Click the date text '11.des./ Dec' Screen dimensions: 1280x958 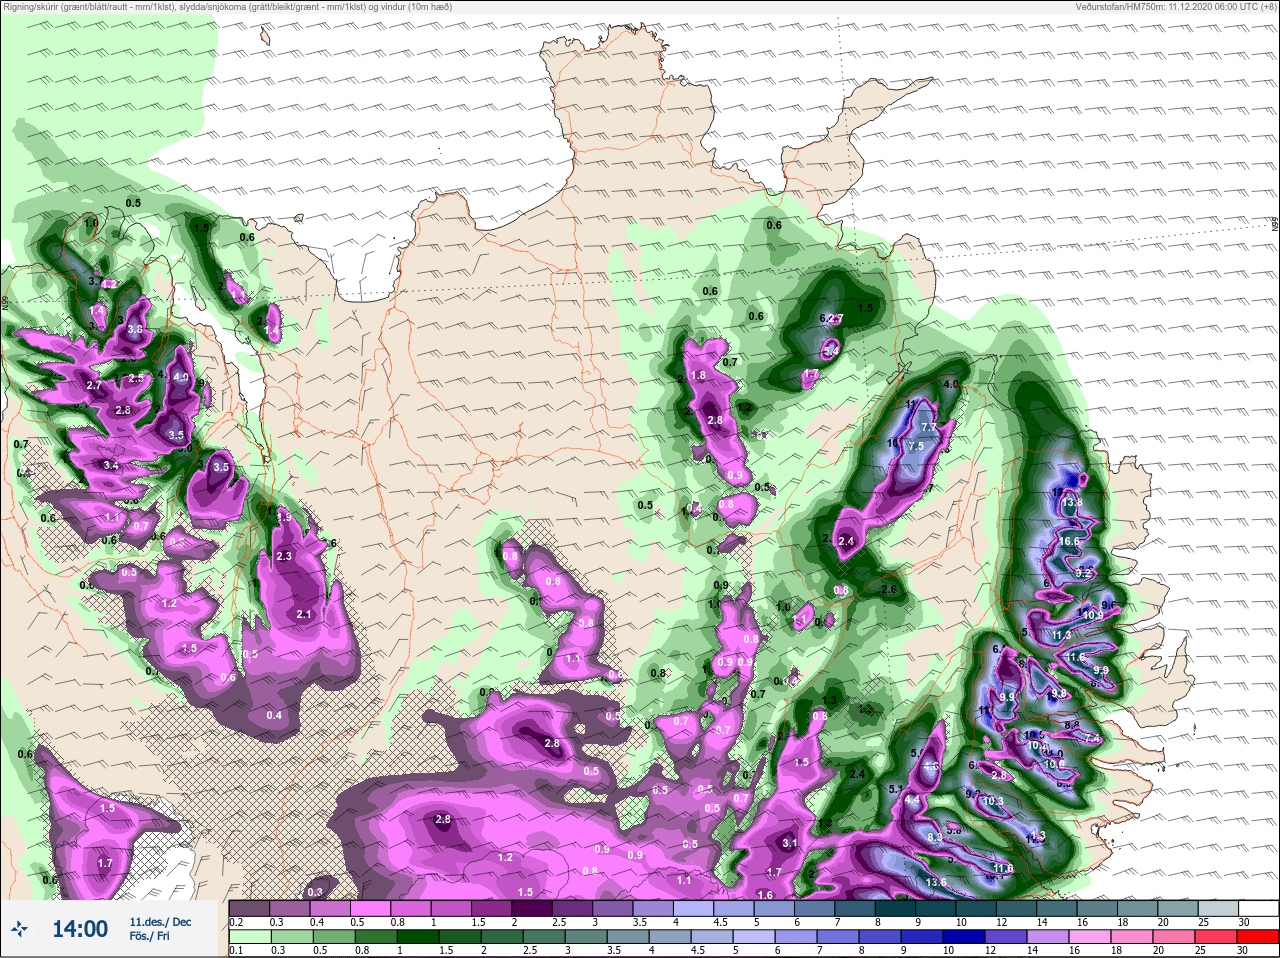coord(160,921)
